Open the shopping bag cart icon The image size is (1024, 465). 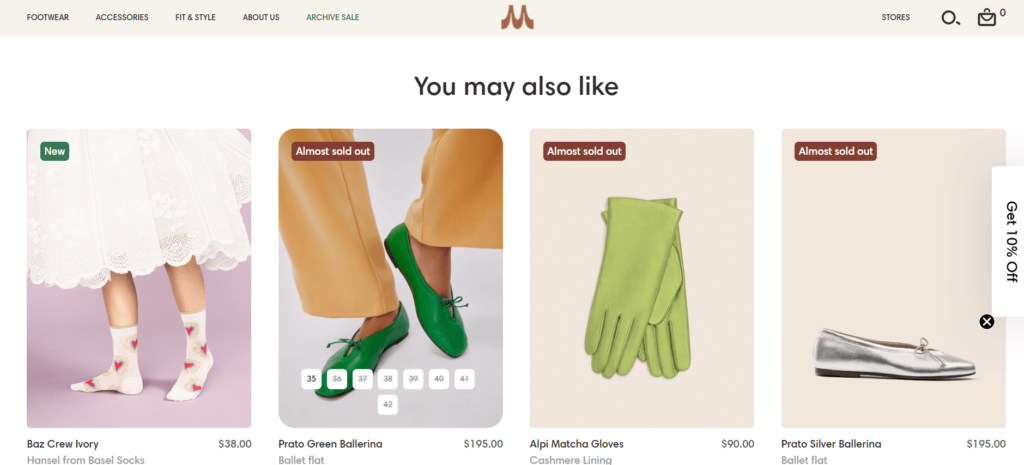987,18
